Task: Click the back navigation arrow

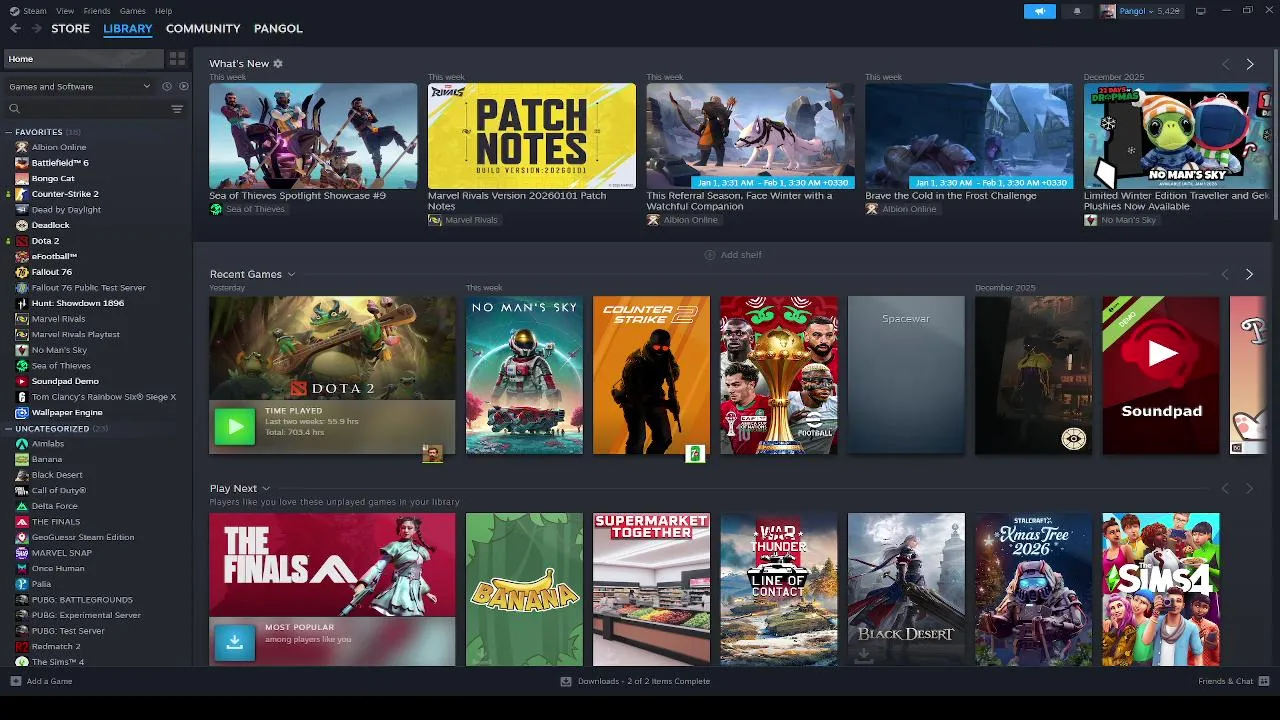Action: (15, 28)
